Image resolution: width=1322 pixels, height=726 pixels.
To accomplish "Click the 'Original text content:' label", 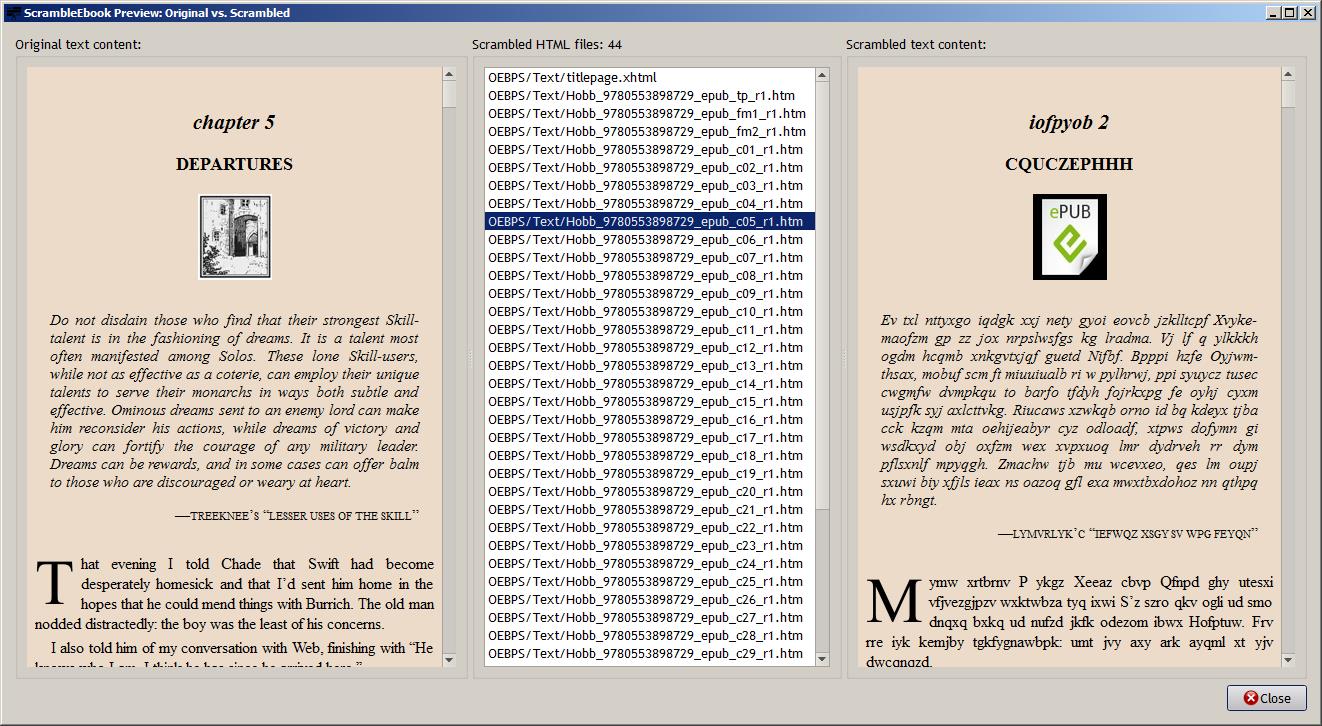I will [78, 44].
